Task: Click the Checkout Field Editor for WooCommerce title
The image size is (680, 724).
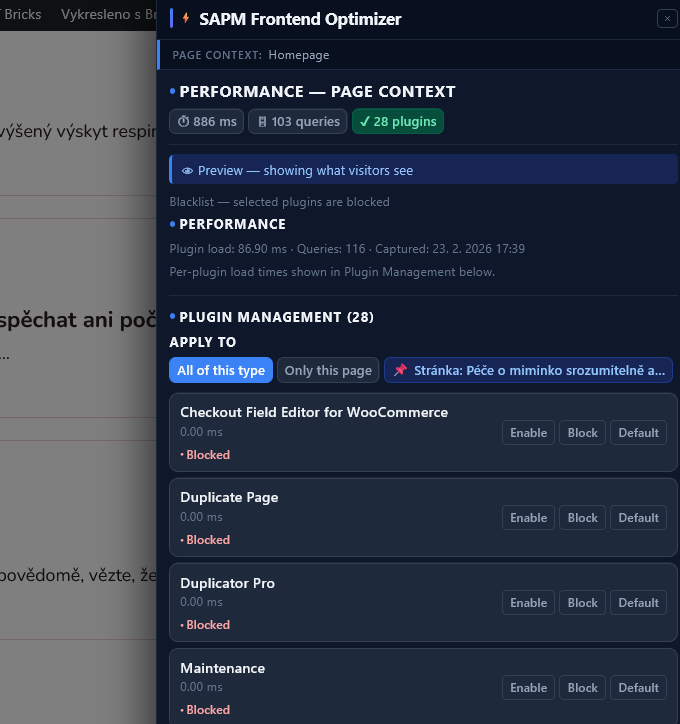Action: 314,412
